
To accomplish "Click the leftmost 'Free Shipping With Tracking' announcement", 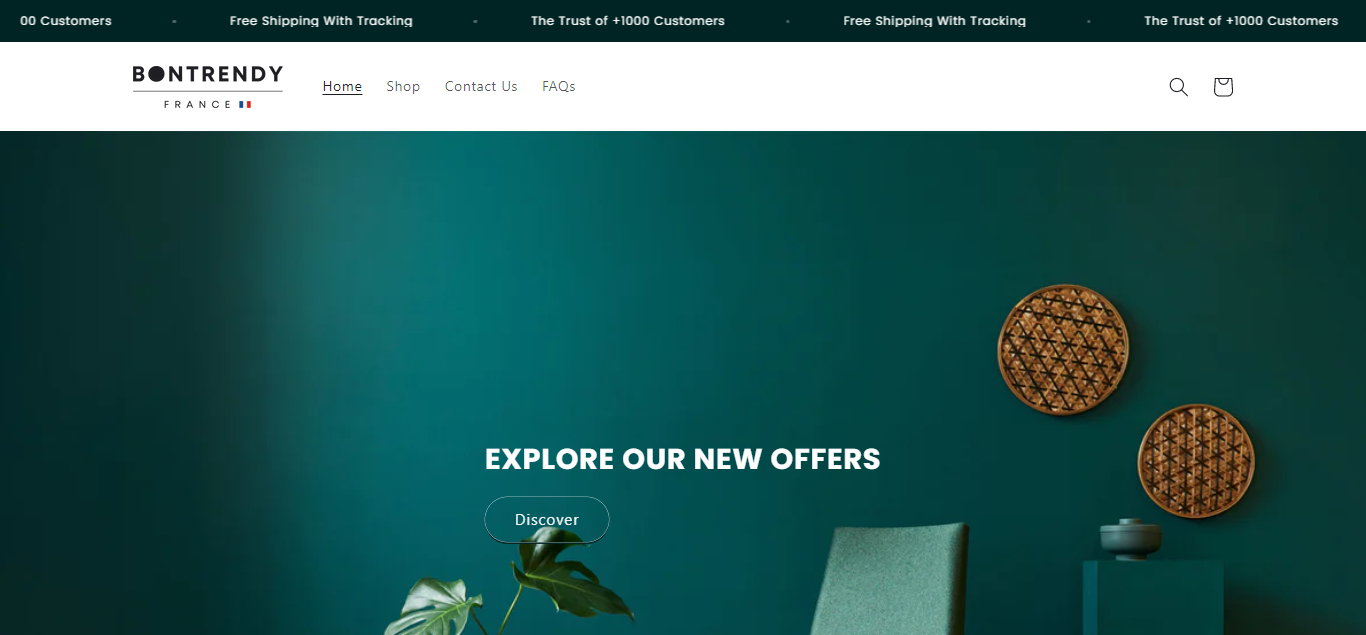I will [321, 21].
